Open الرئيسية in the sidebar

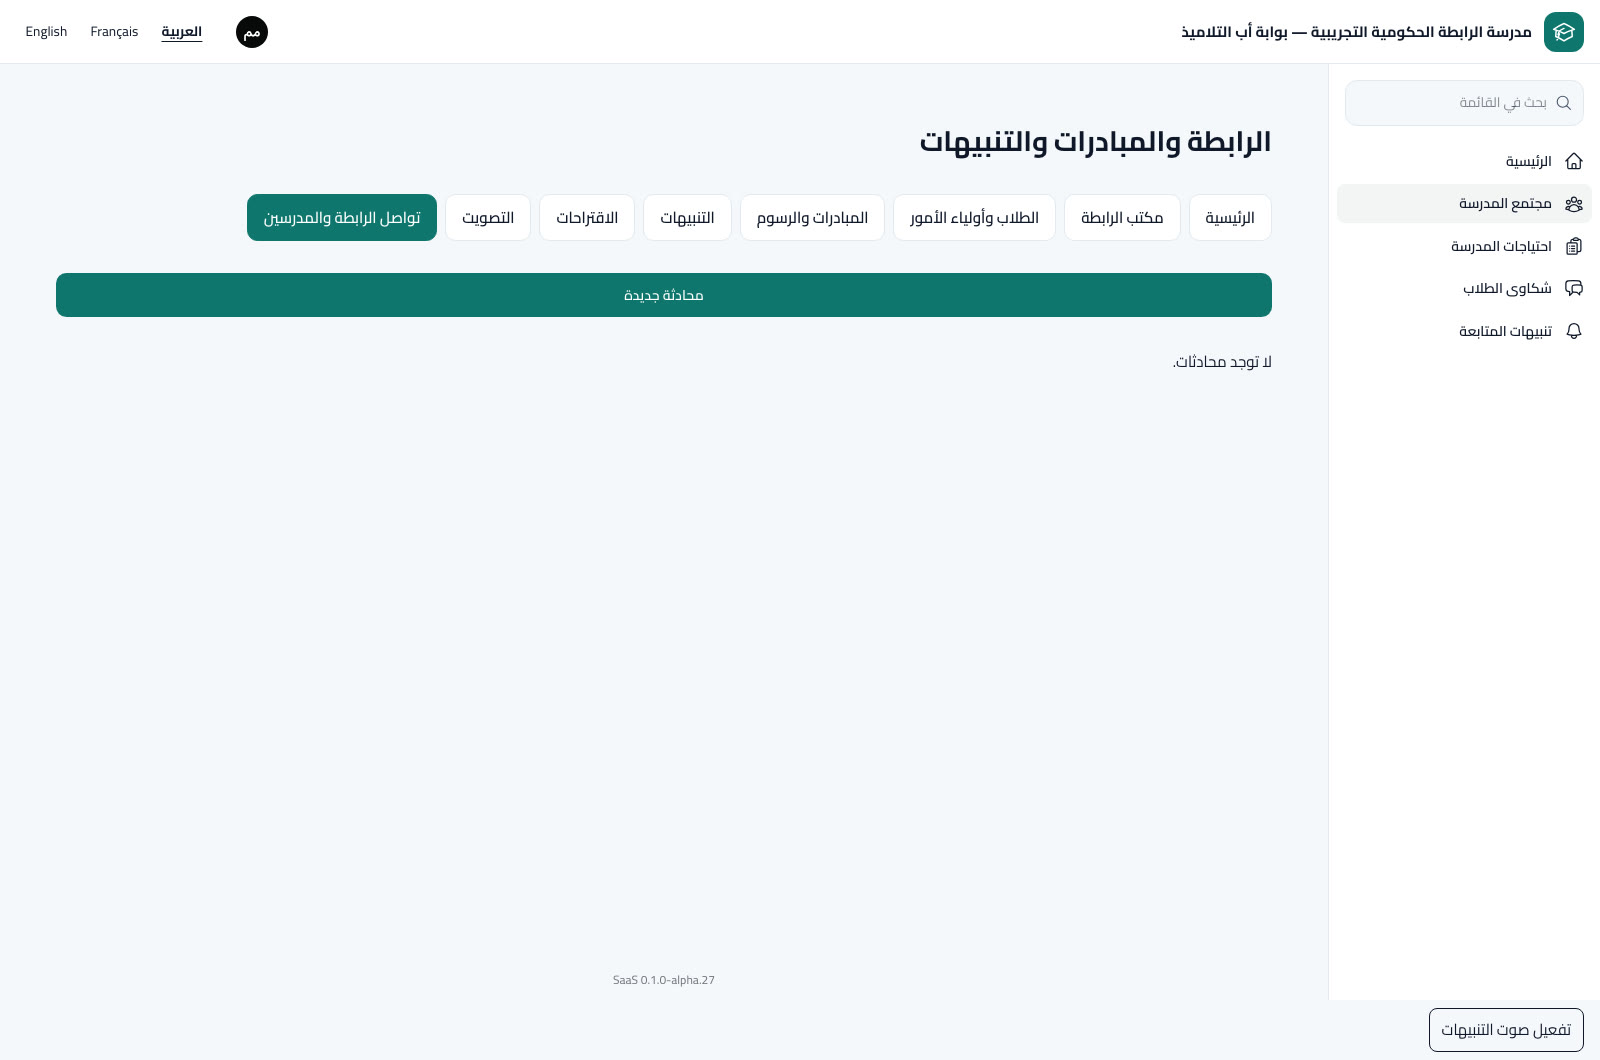point(1464,161)
